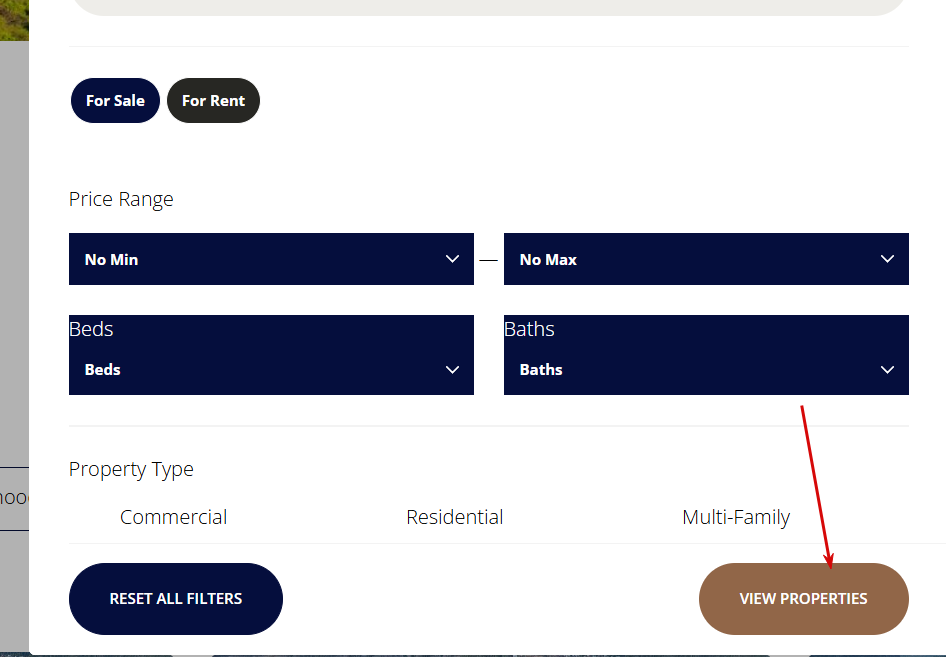Click the search field at the top
Viewport: 946px width, 657px height.
488,6
